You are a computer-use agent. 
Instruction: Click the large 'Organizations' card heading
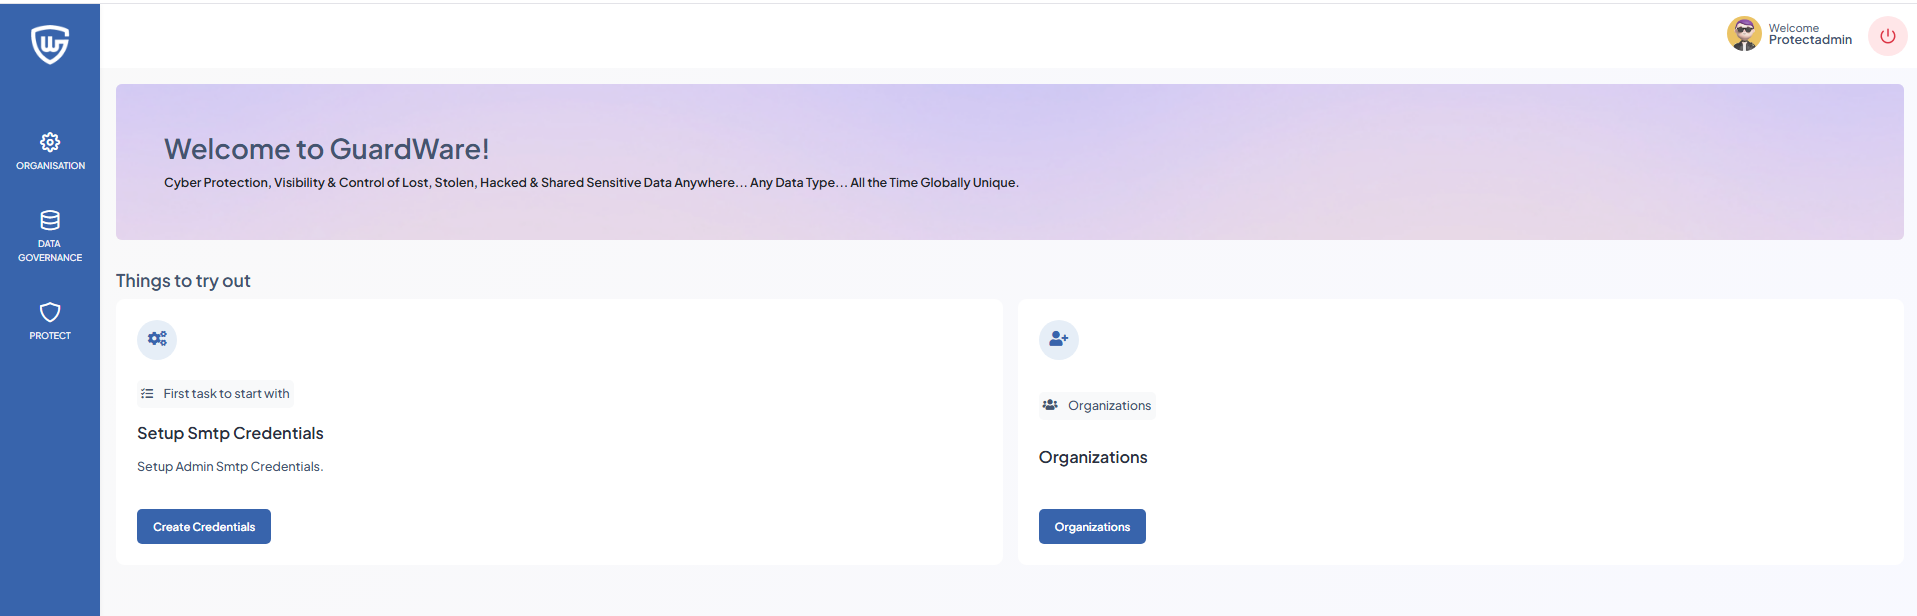click(x=1093, y=457)
